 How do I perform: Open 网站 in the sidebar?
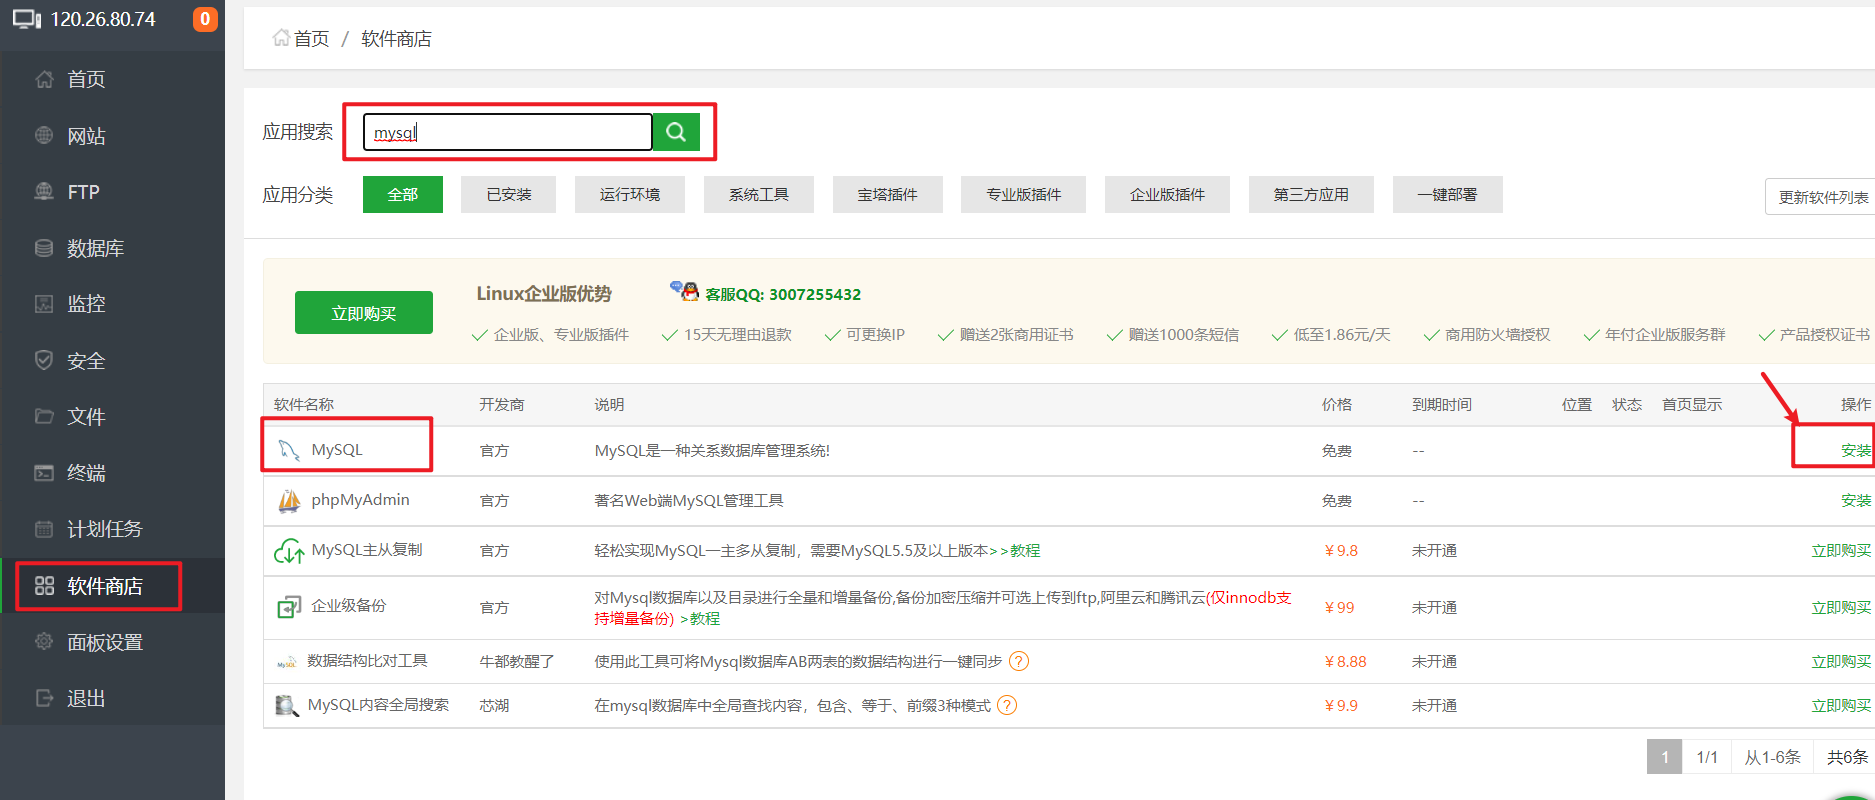(112, 136)
